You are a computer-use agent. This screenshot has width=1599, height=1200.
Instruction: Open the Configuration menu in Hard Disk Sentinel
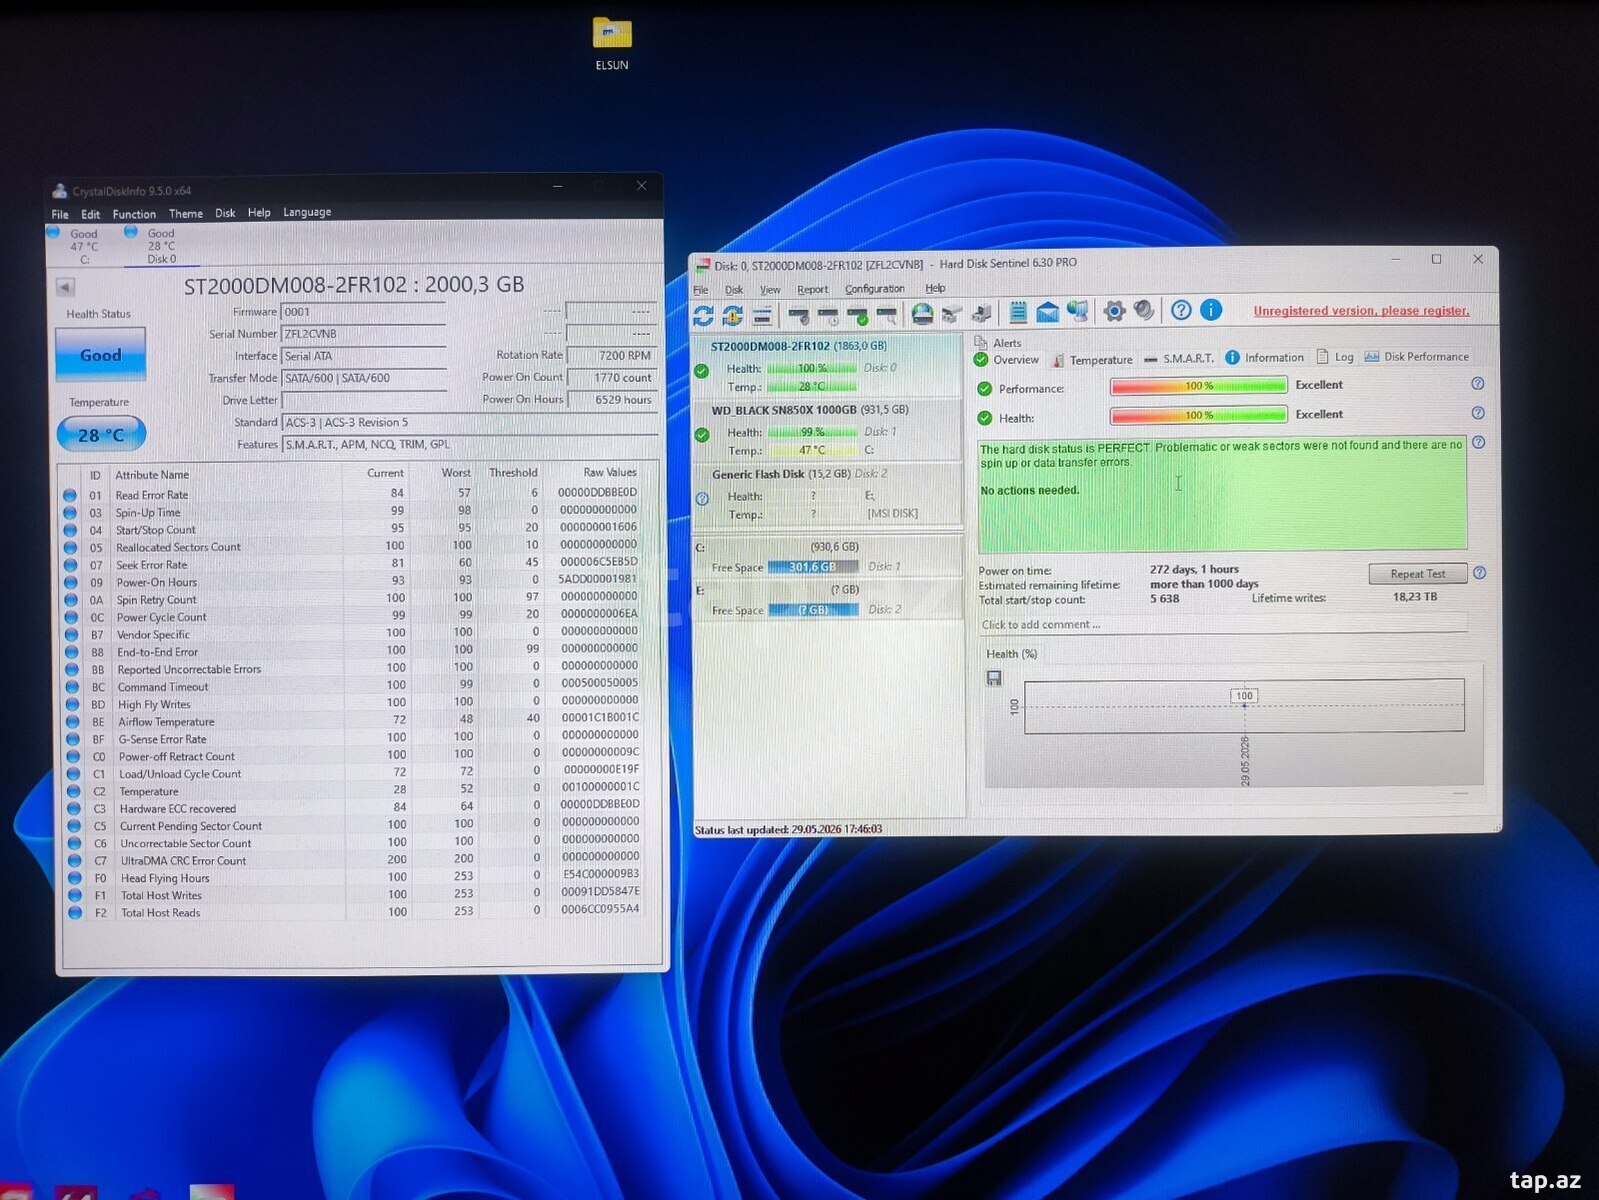click(874, 289)
